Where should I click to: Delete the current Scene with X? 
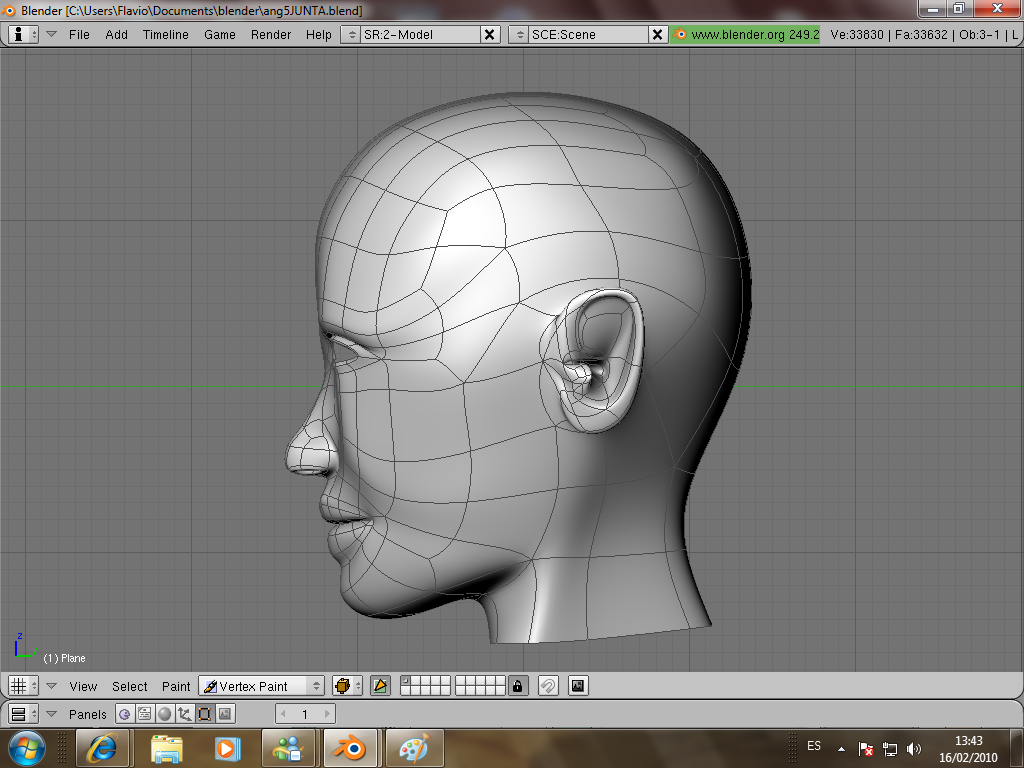[x=658, y=35]
